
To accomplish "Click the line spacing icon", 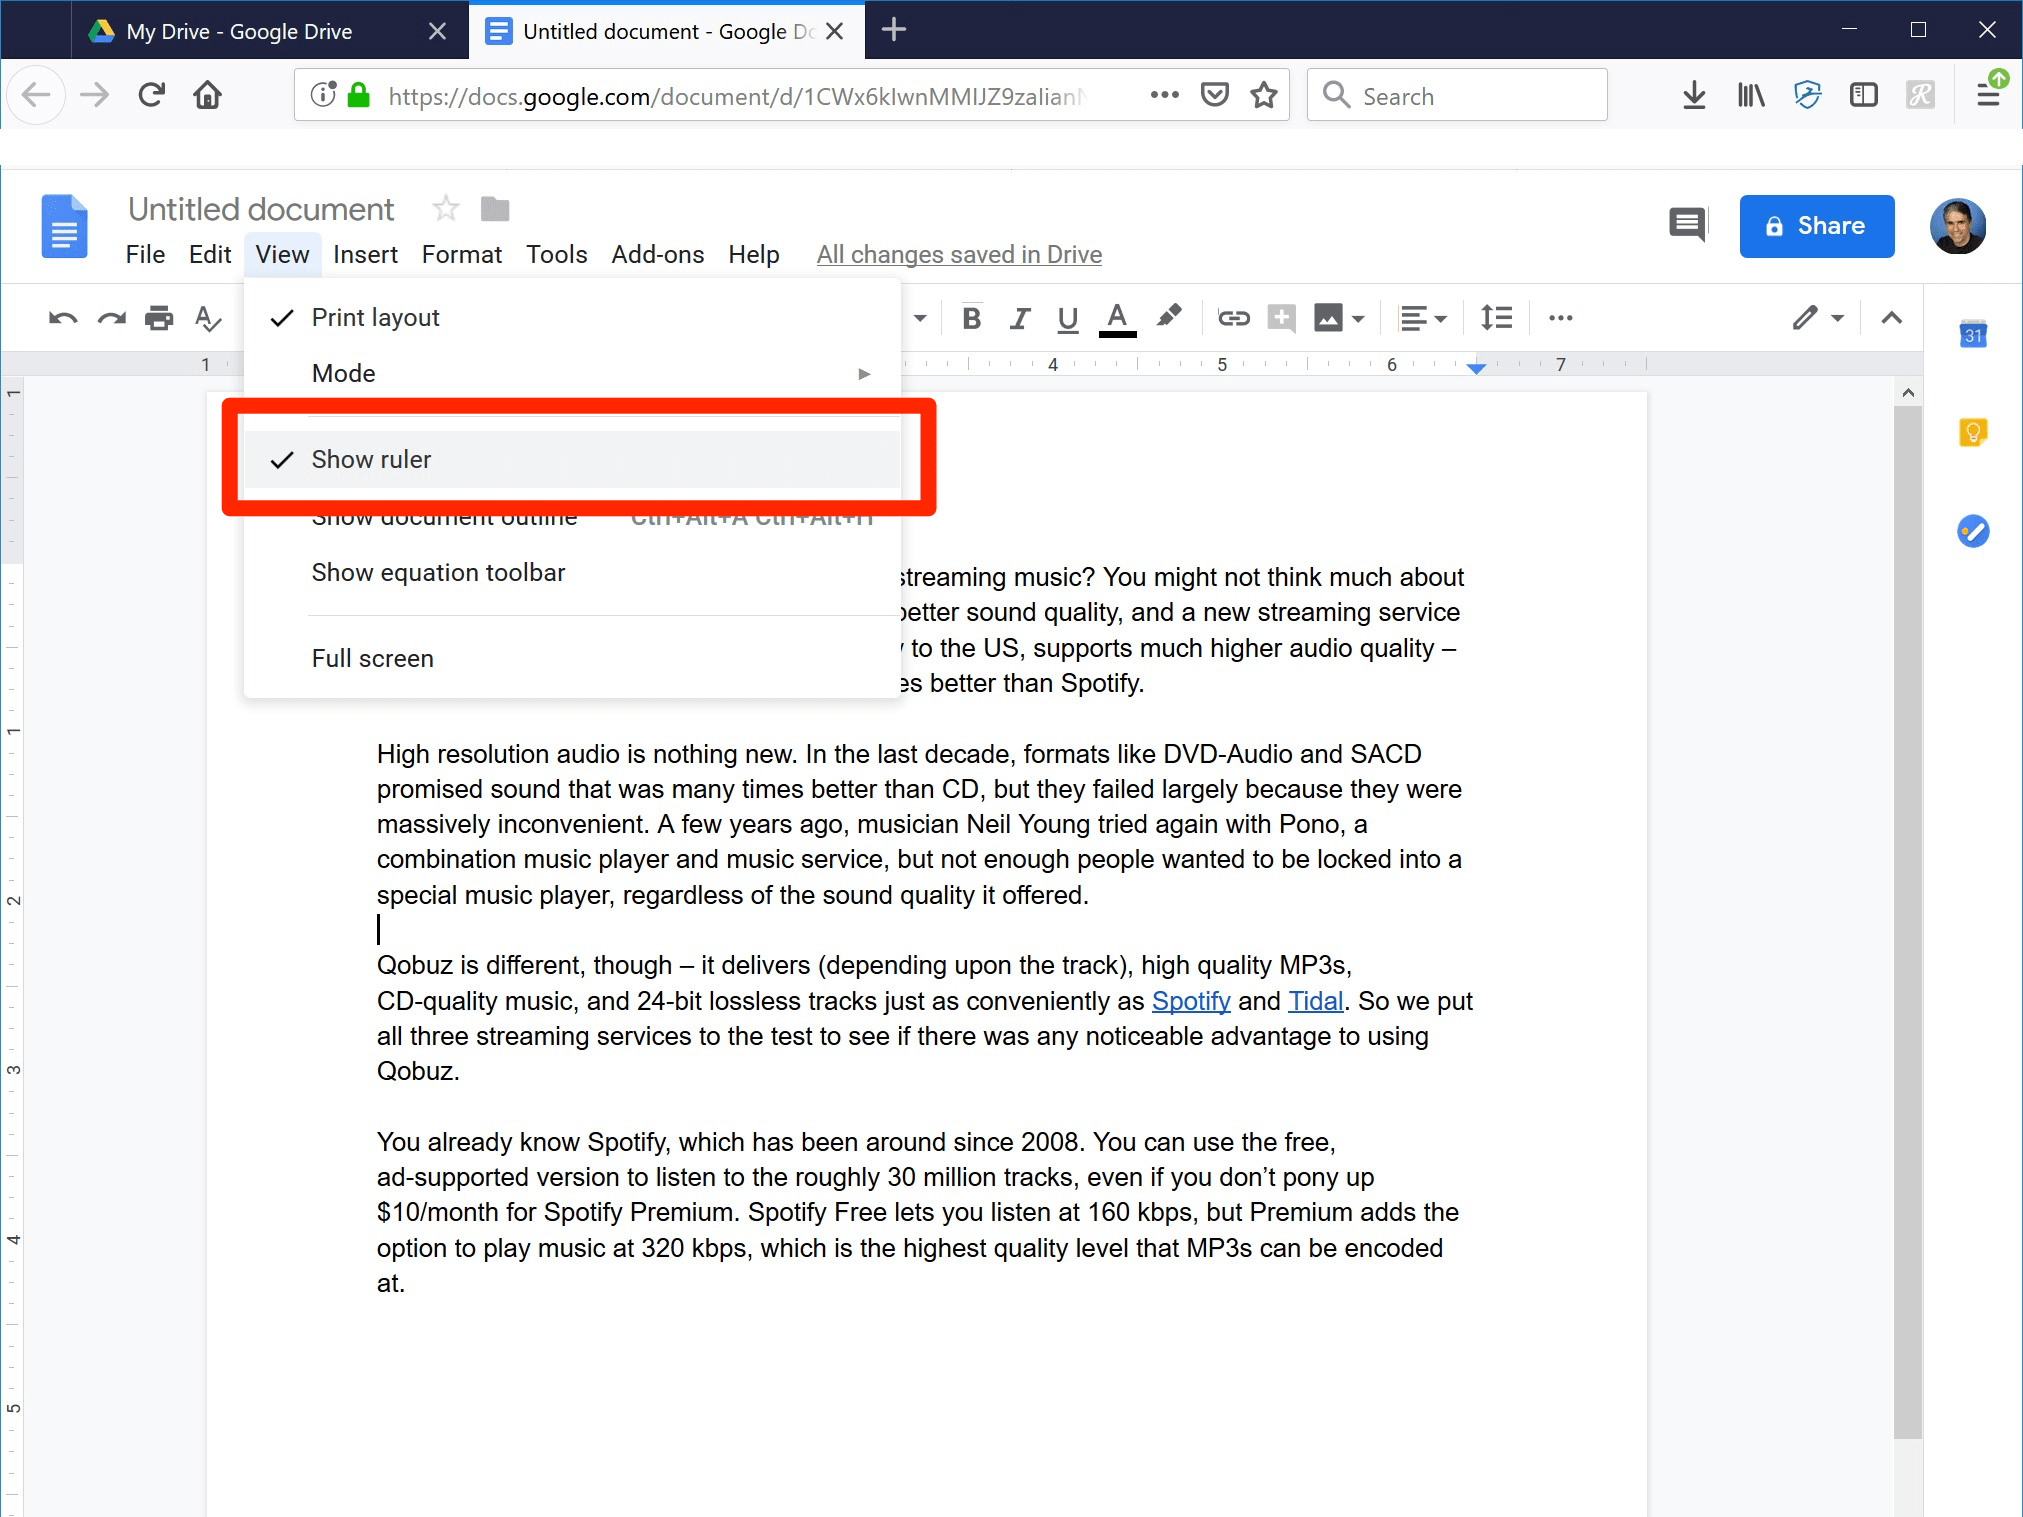I will click(1496, 318).
